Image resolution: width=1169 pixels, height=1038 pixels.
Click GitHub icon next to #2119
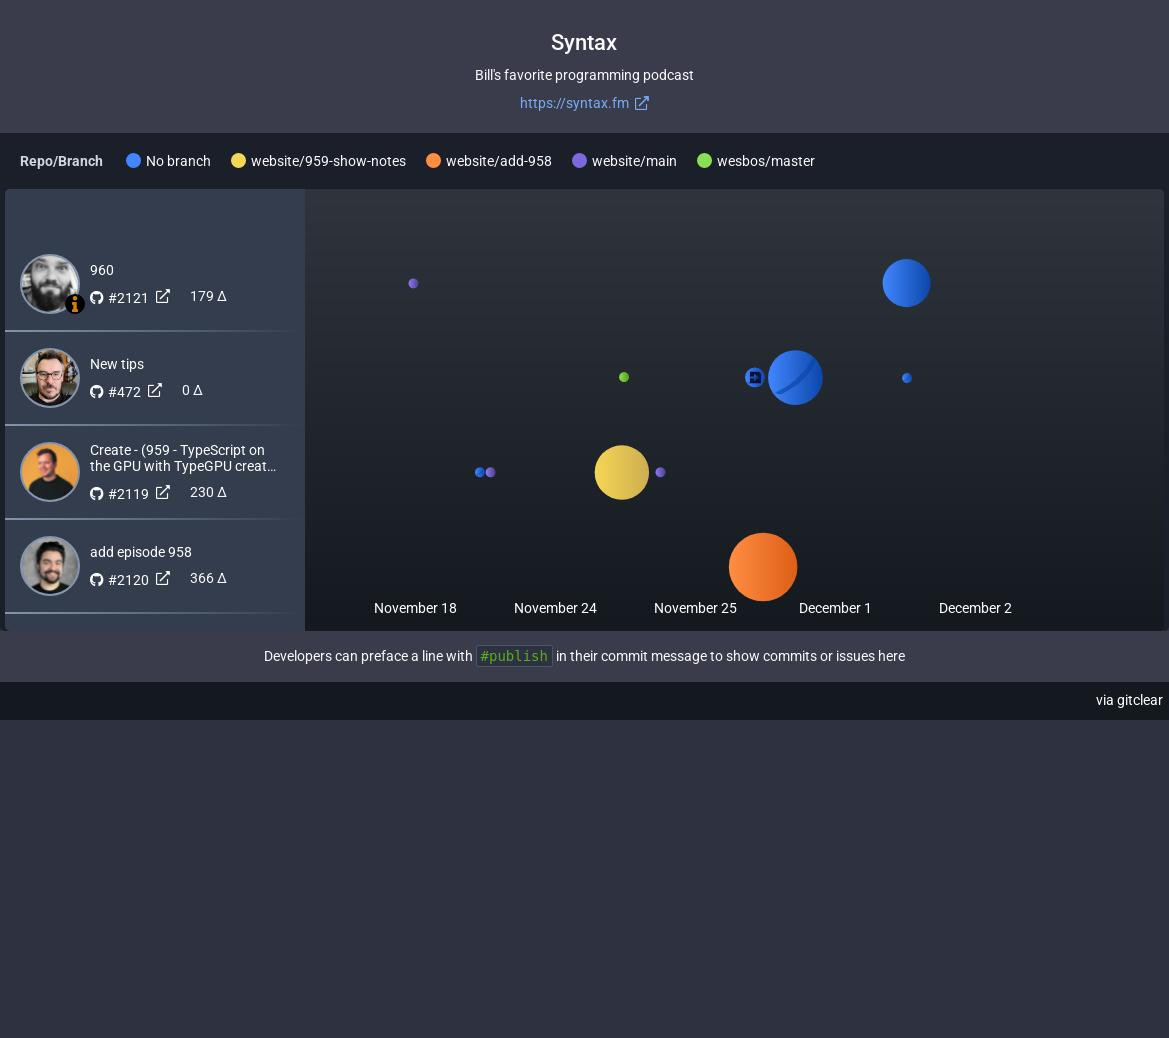tap(97, 494)
